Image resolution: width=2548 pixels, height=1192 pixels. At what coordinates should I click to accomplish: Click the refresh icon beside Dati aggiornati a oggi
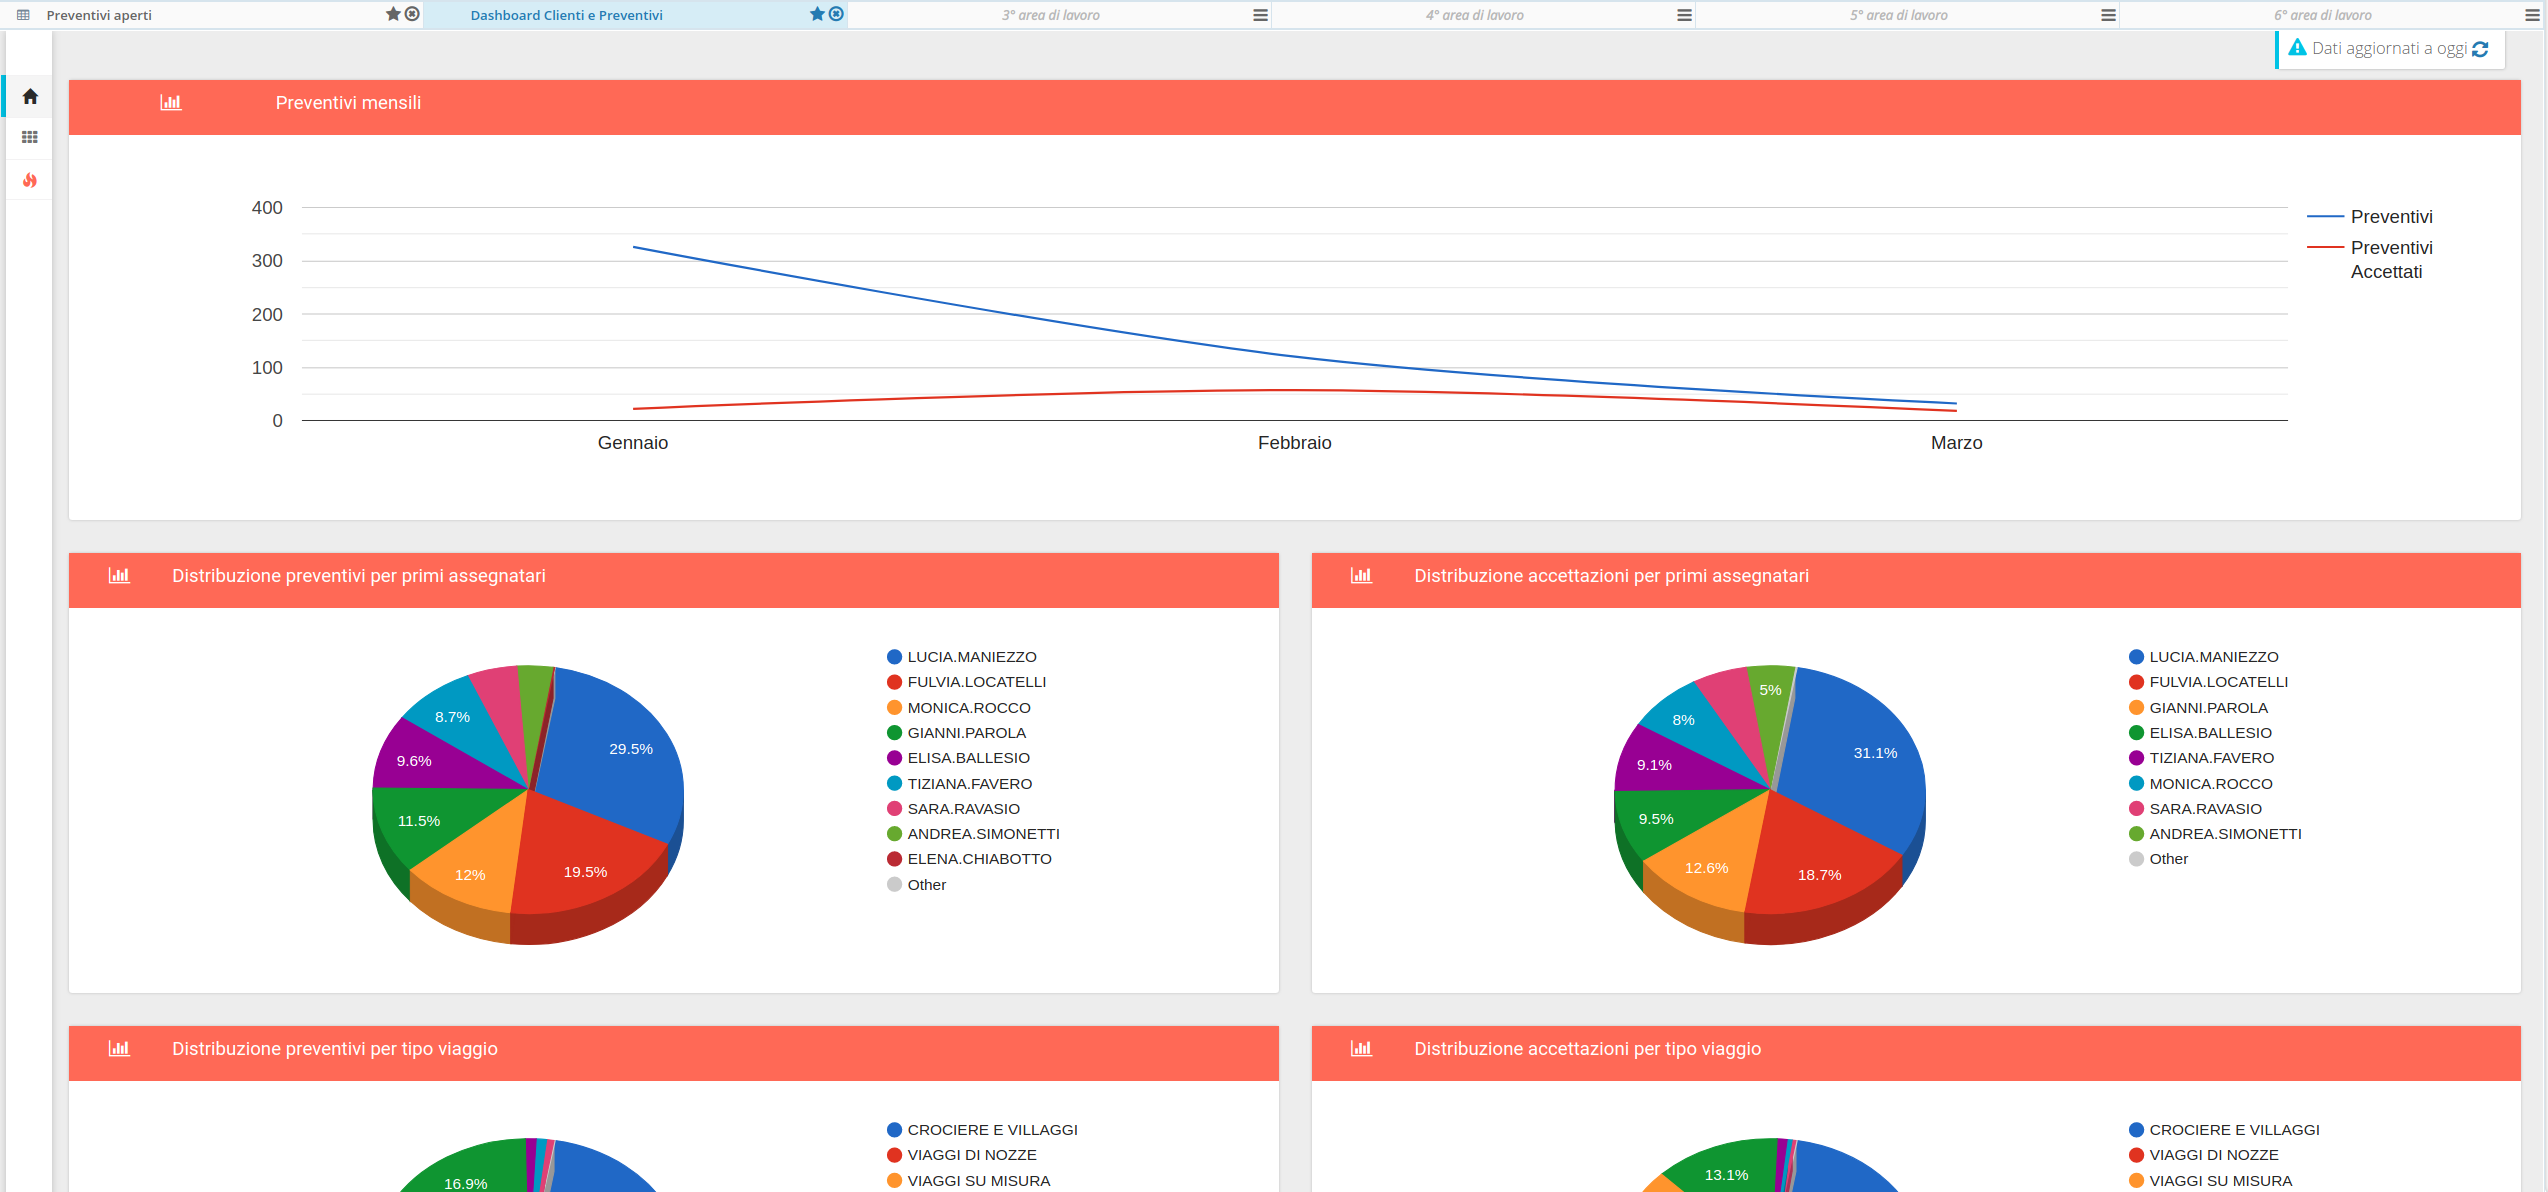point(2480,49)
